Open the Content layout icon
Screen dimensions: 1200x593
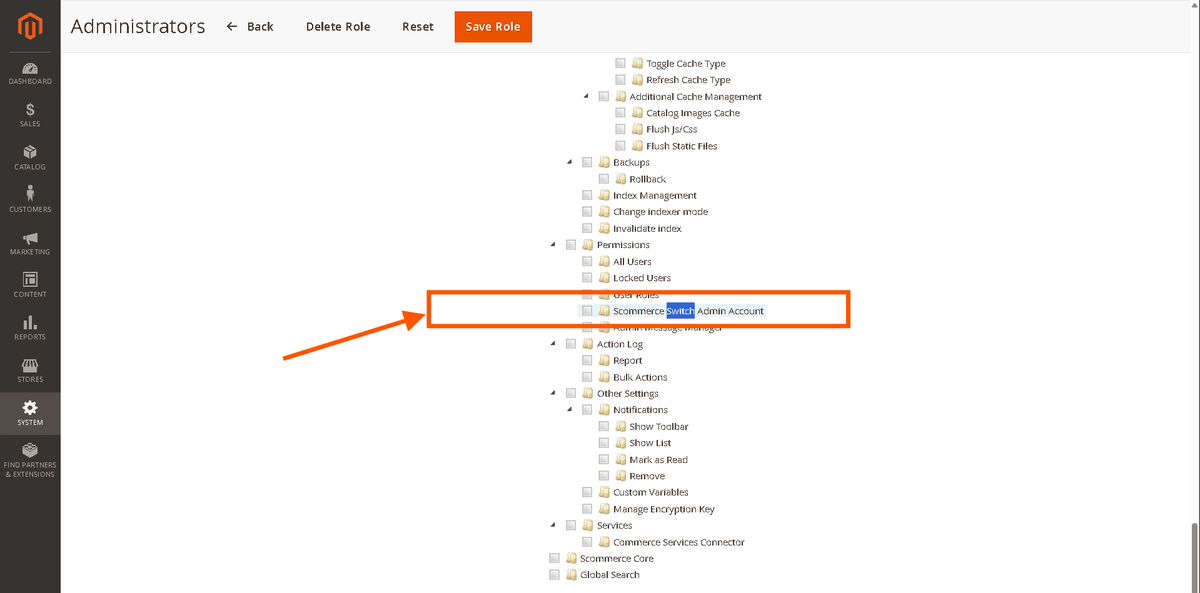click(30, 280)
